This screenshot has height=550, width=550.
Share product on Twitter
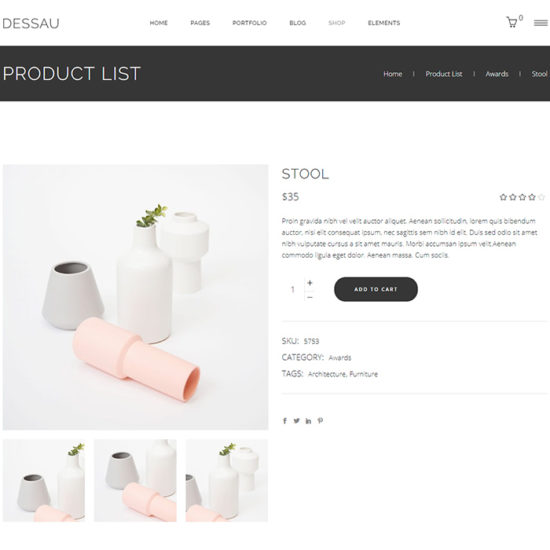coord(296,421)
